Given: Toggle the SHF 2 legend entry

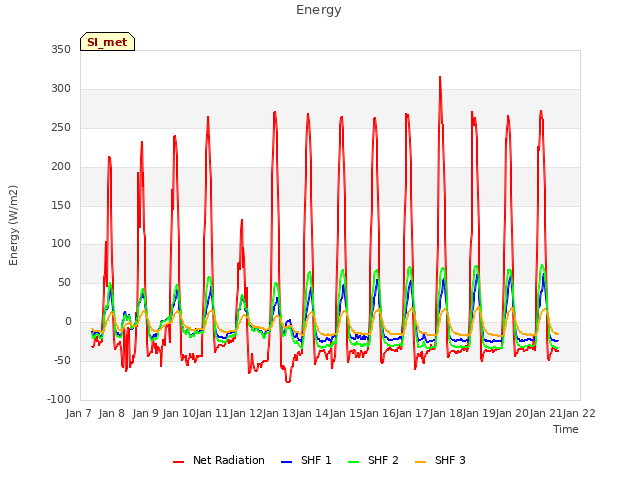Looking at the screenshot, I should 373,460.
